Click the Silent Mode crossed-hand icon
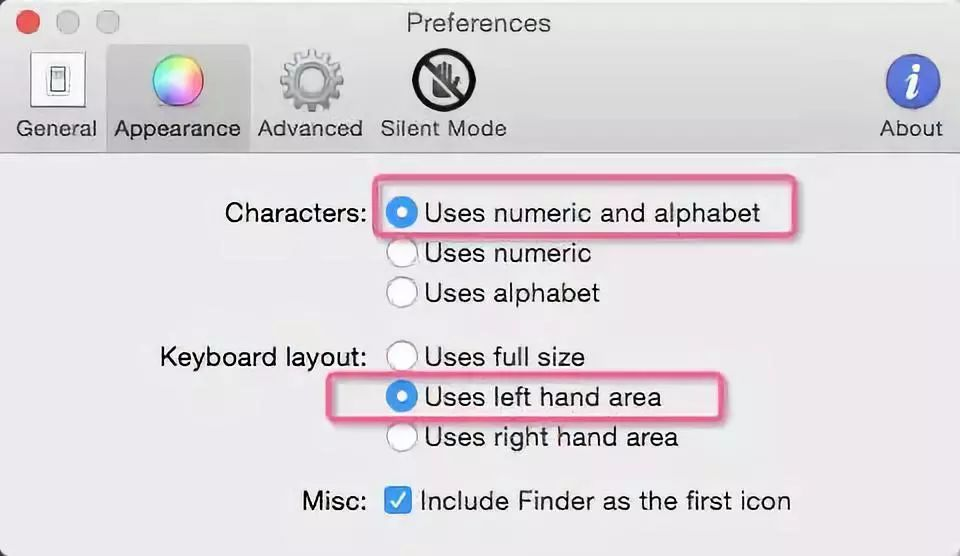Viewport: 960px width, 556px height. (443, 81)
